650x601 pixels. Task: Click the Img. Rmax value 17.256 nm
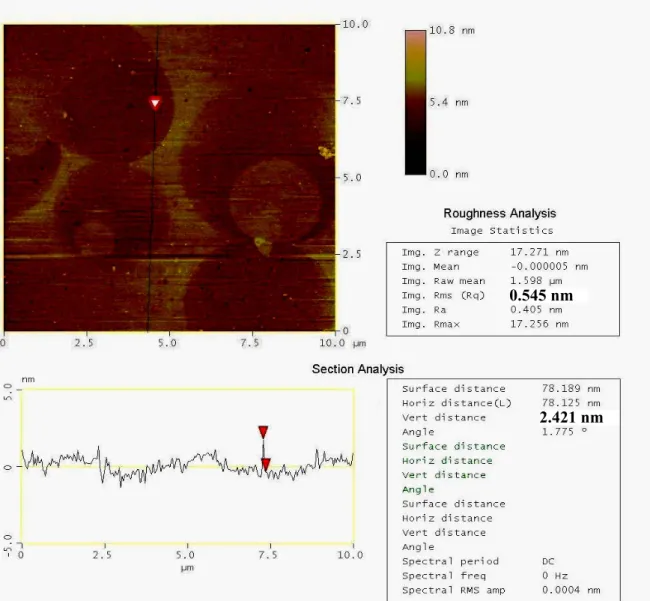[x=539, y=324]
